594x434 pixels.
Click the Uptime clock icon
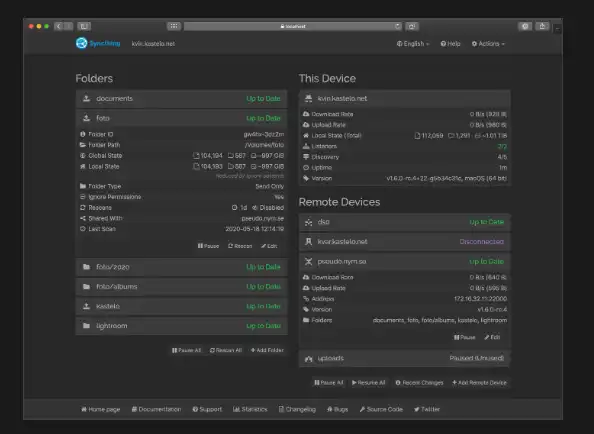tap(306, 167)
